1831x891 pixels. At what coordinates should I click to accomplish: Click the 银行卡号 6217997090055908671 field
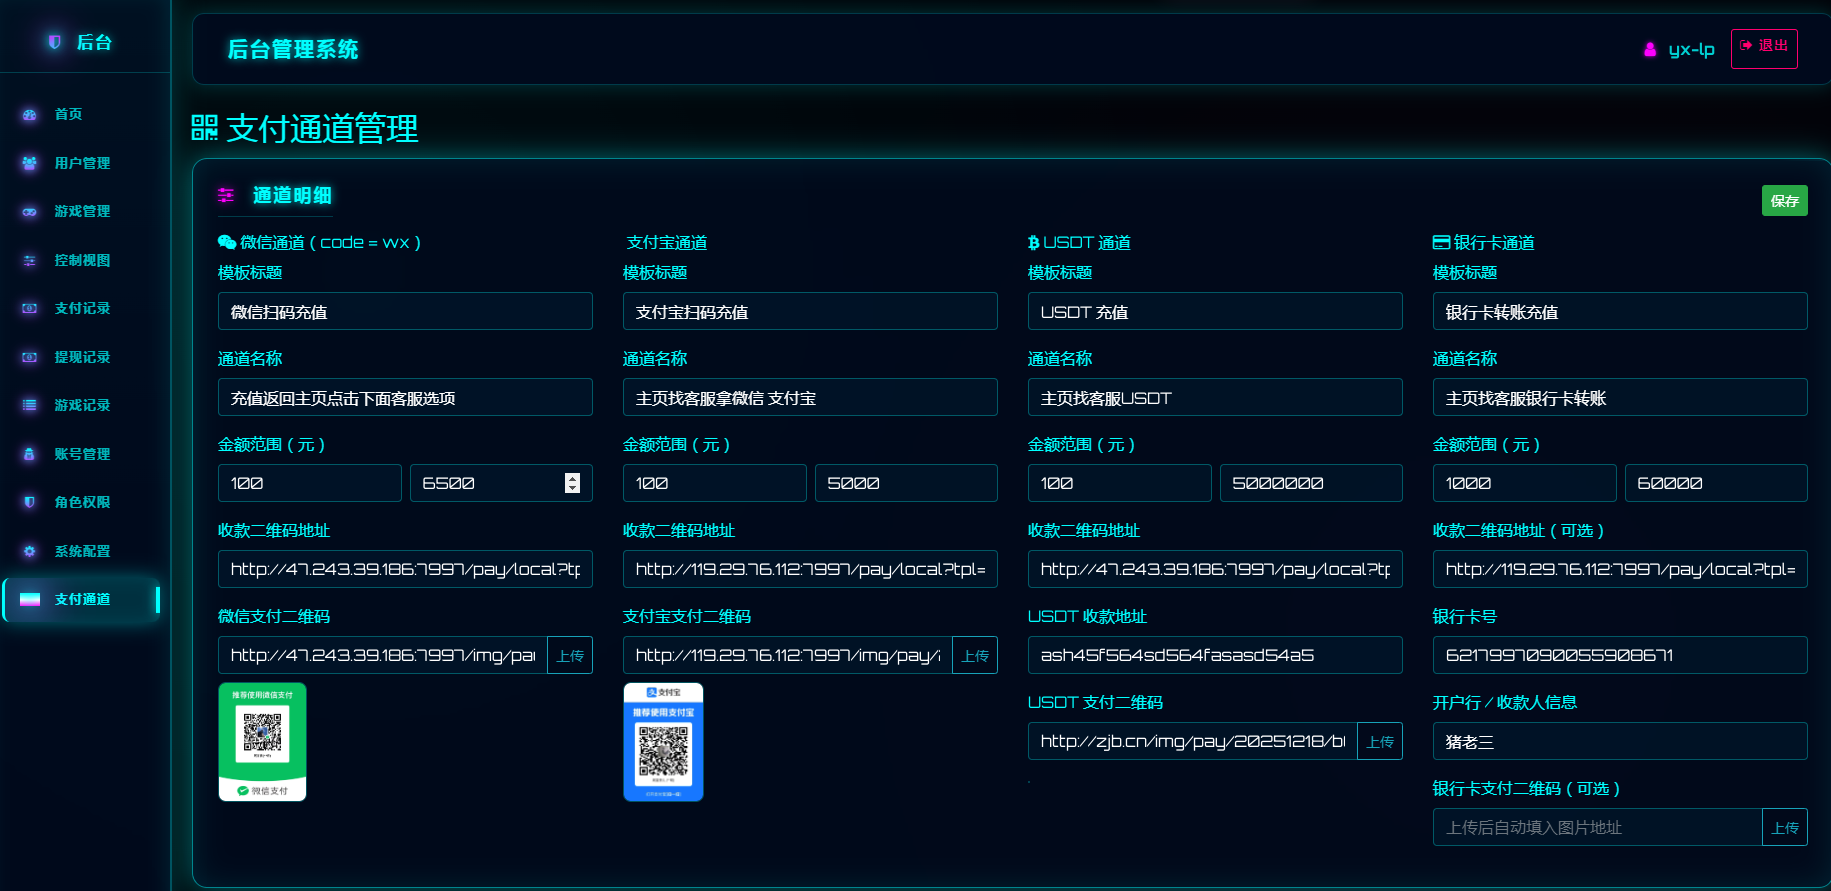coord(1620,655)
